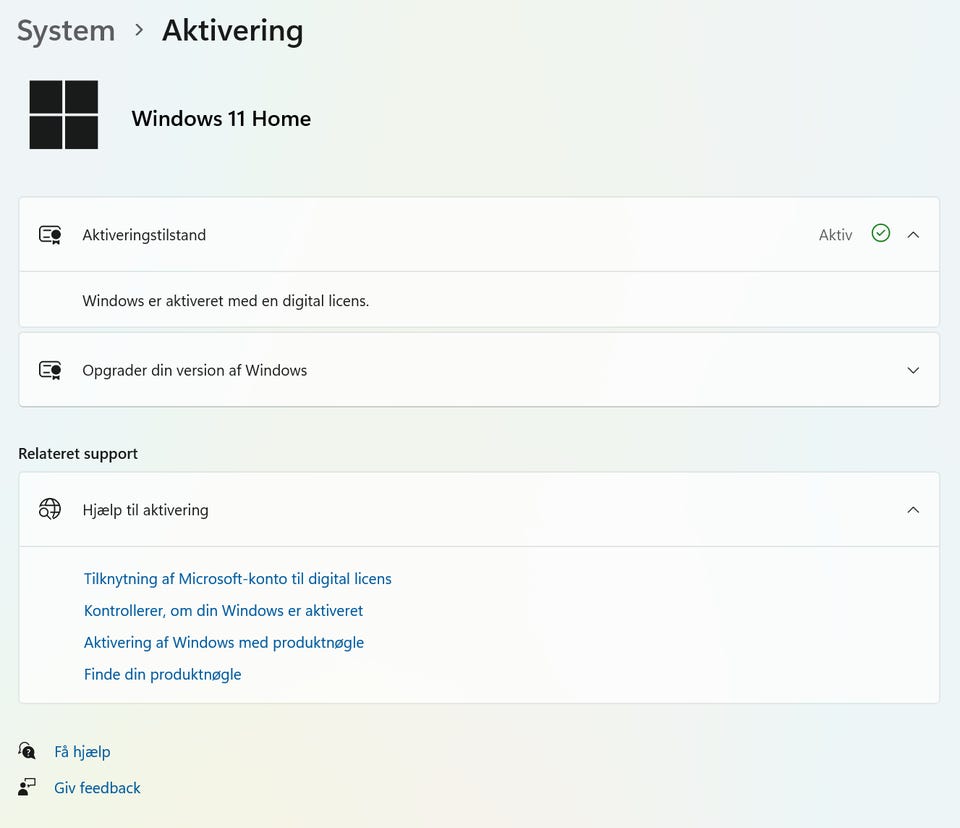Click the Aktiveringstilstand certificate icon

click(50, 235)
